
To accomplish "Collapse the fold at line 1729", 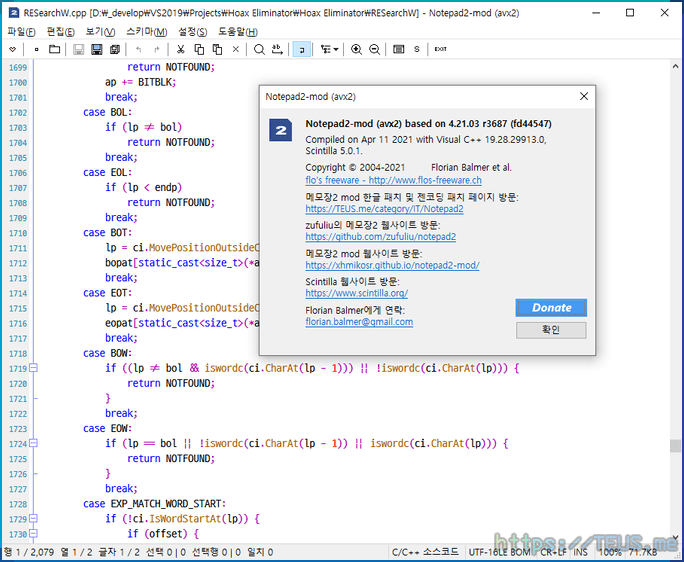I will [34, 519].
